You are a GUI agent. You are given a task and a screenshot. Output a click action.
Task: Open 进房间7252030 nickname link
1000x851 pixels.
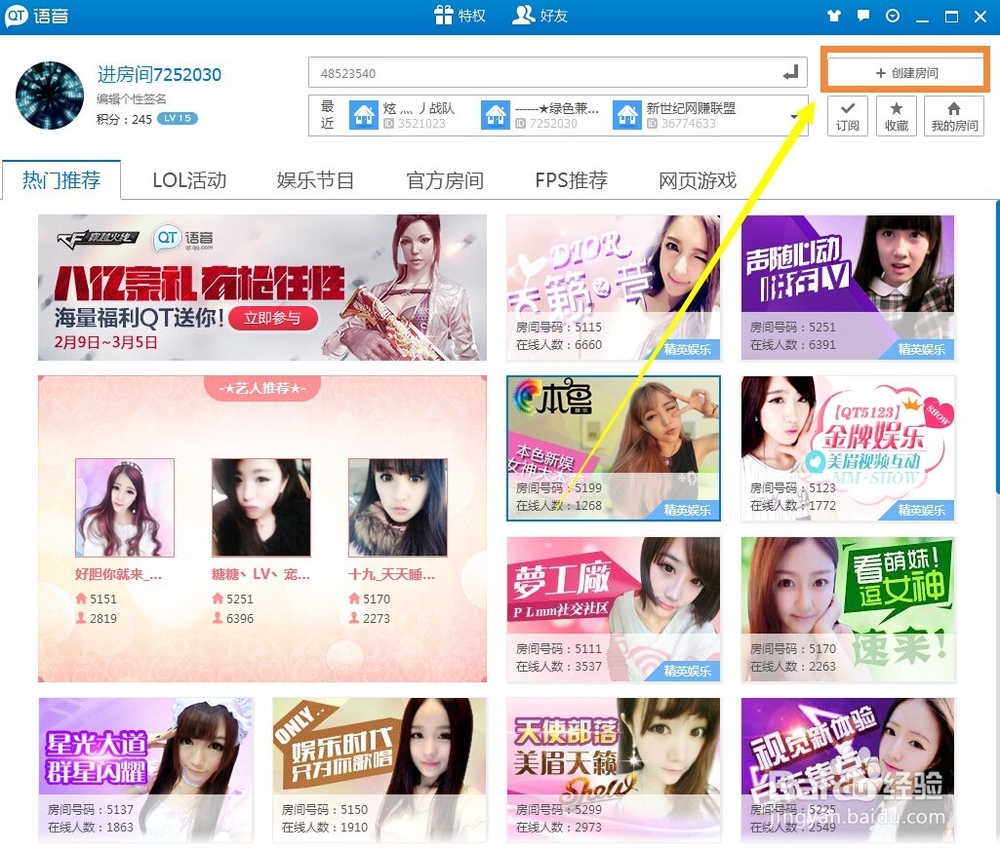pos(159,75)
